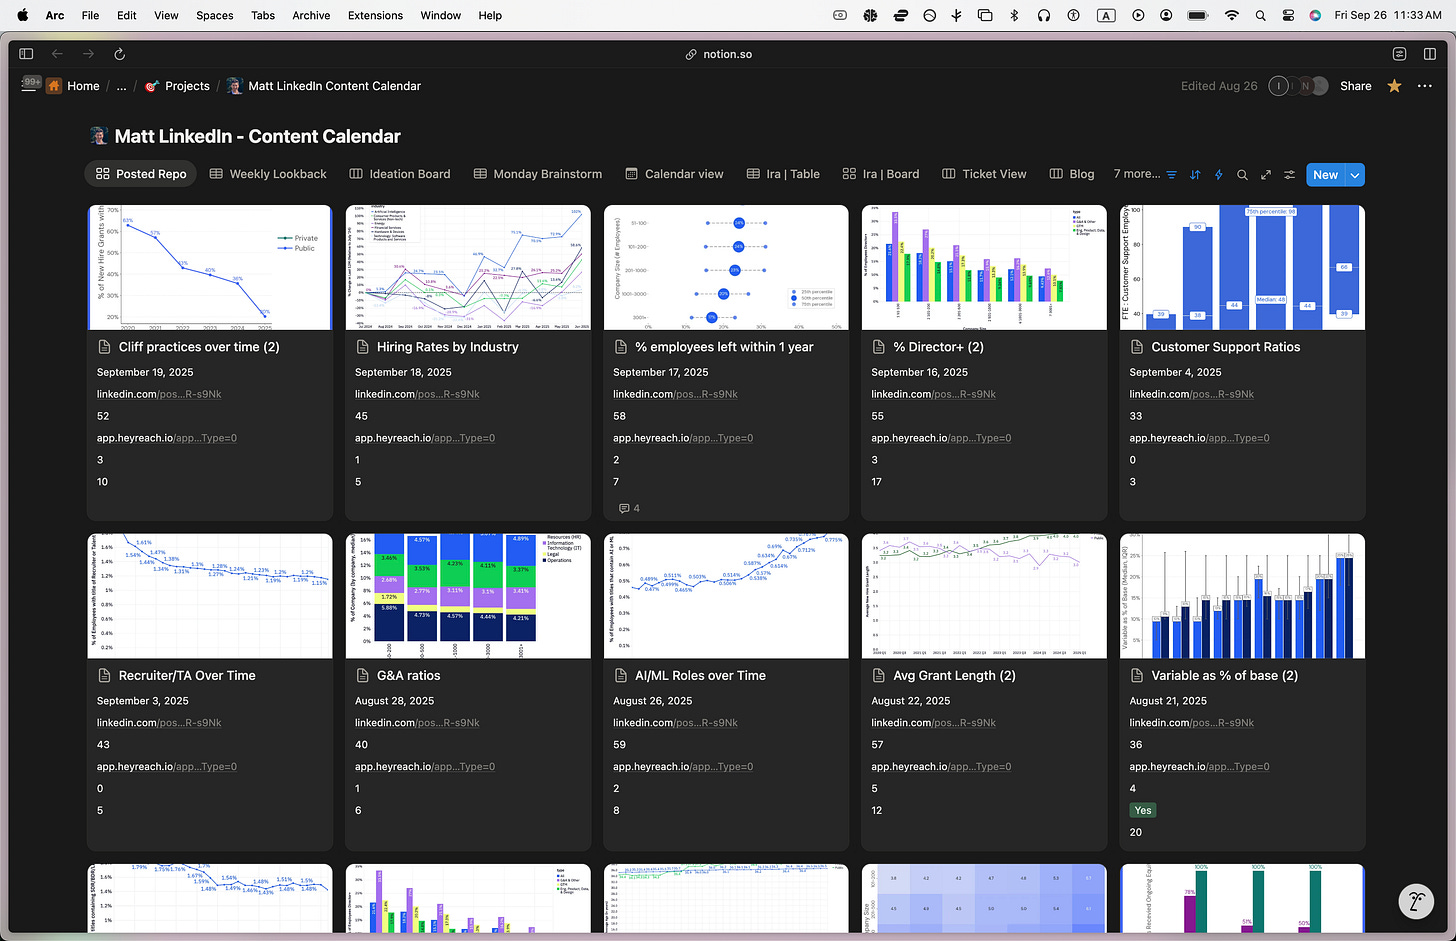Open the Archive menu in menu bar
1456x941 pixels.
coord(311,15)
